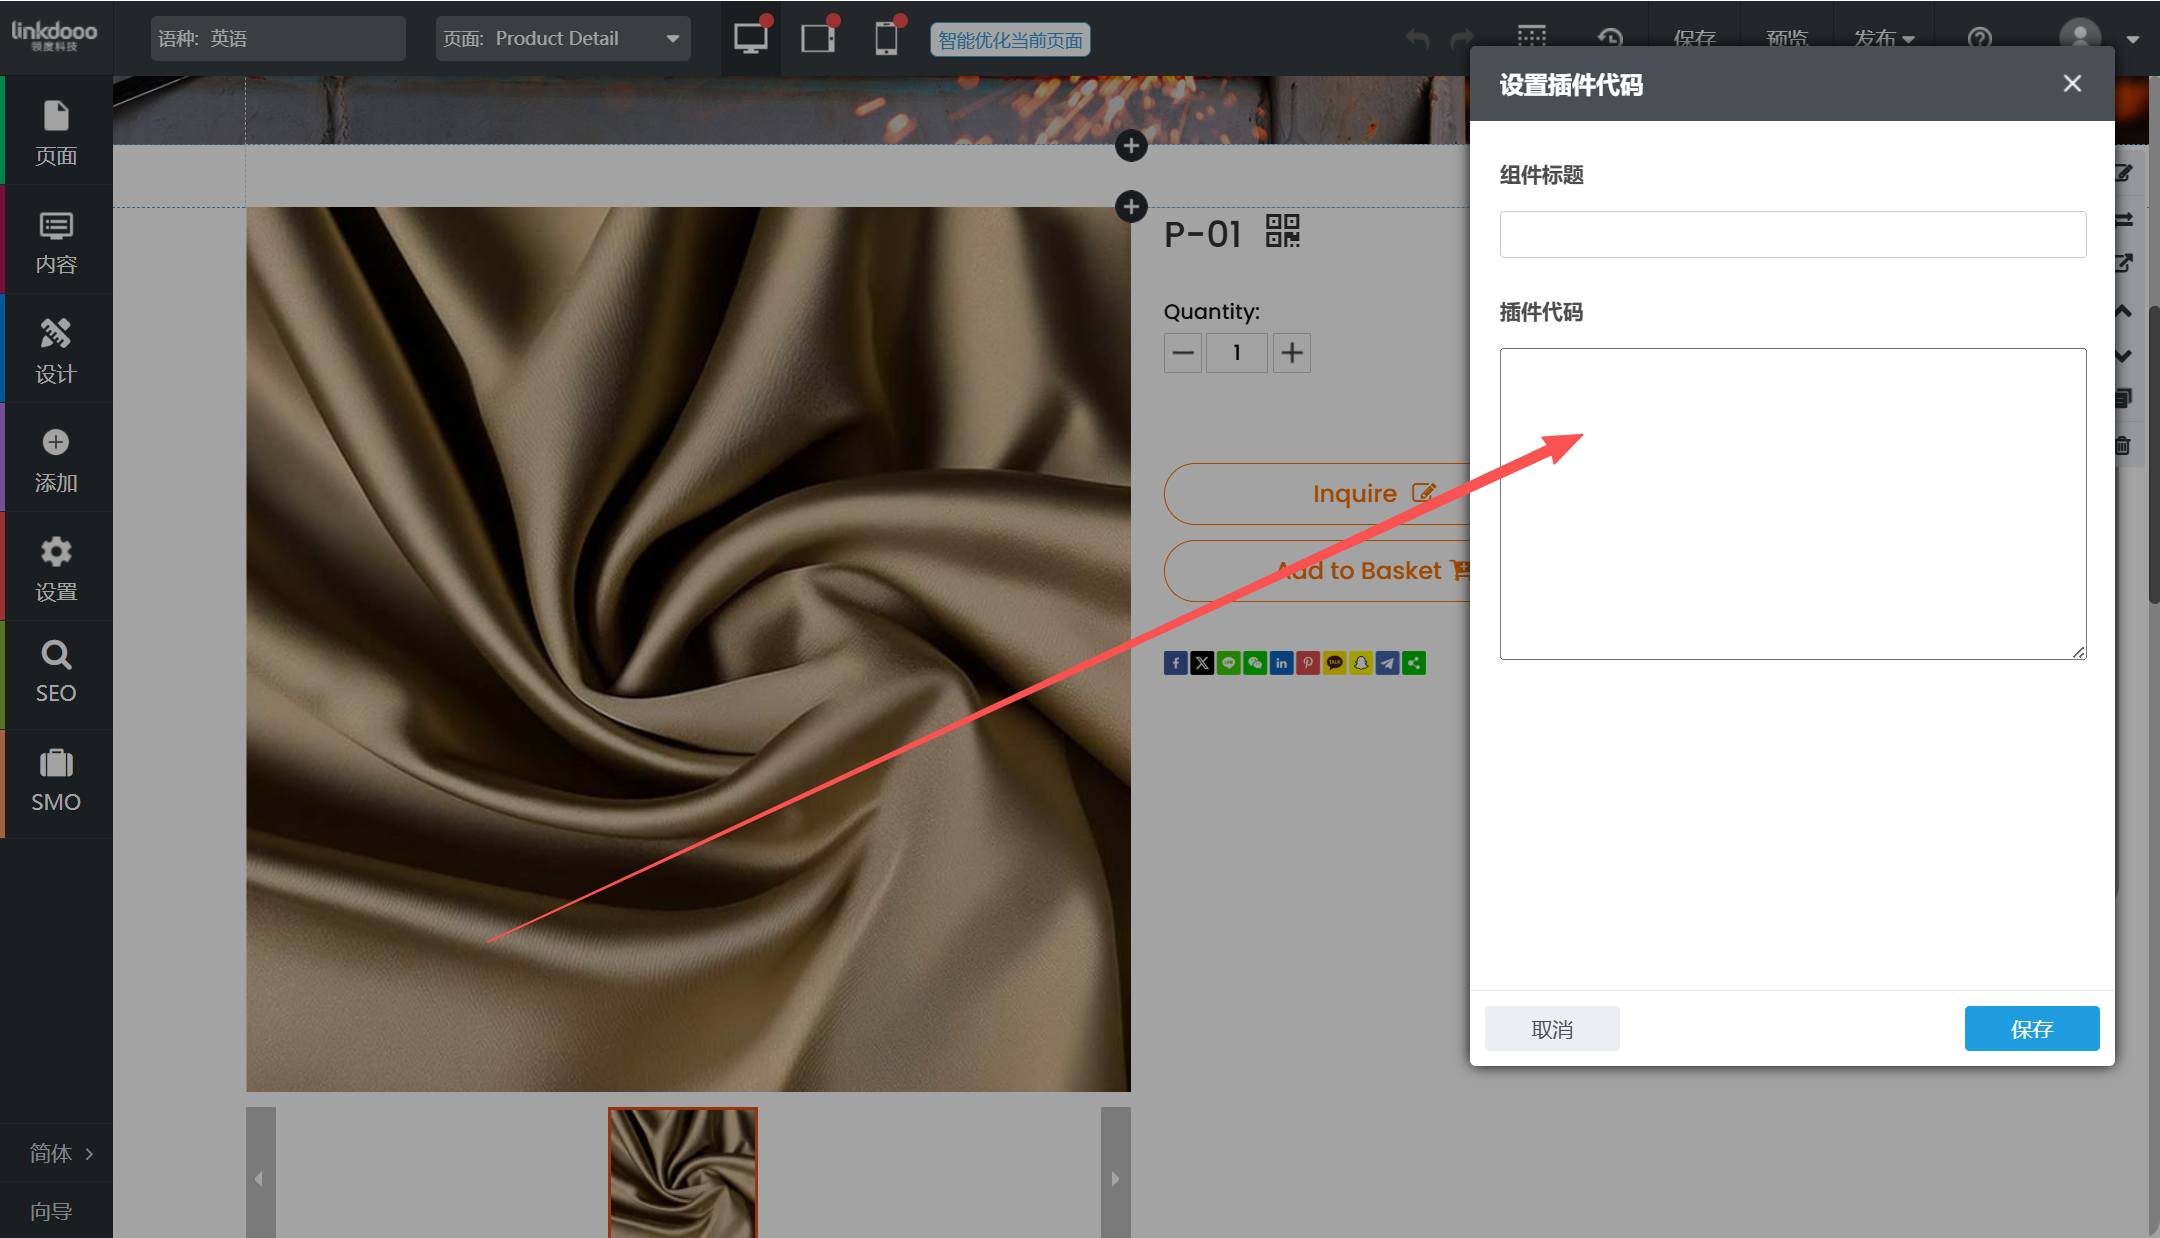Viewport: 2160px width, 1238px height.
Task: Open the 向导 guide menu item
Action: click(52, 1211)
